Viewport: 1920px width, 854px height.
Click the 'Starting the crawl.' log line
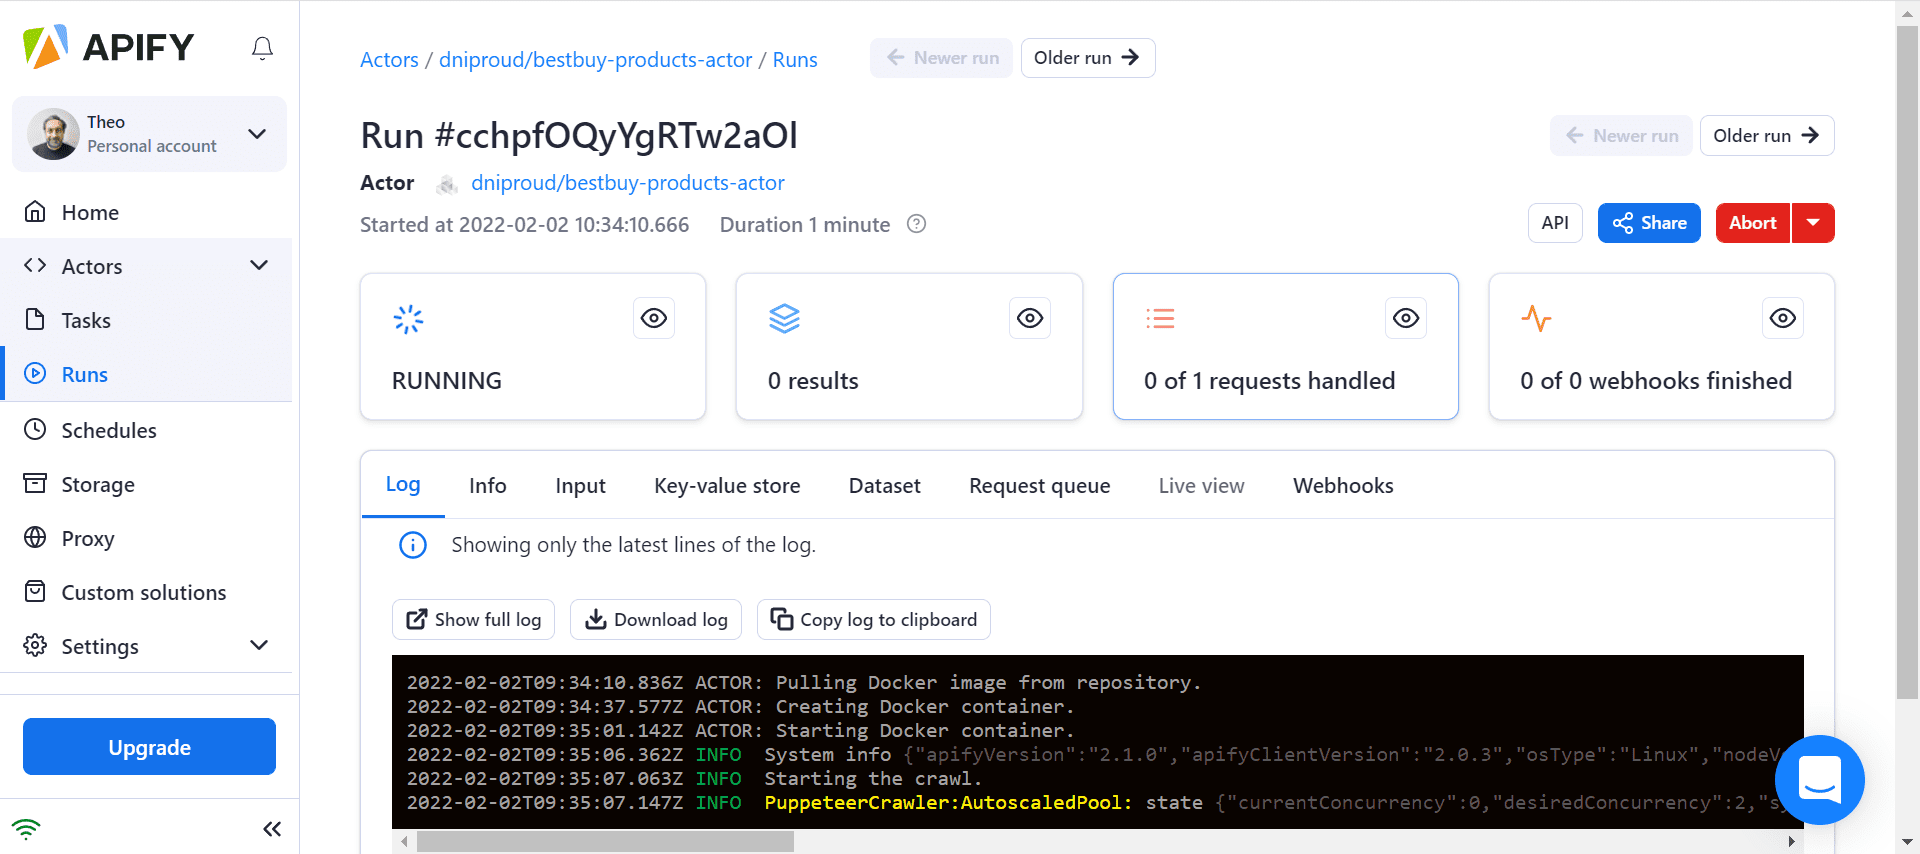pos(873,779)
